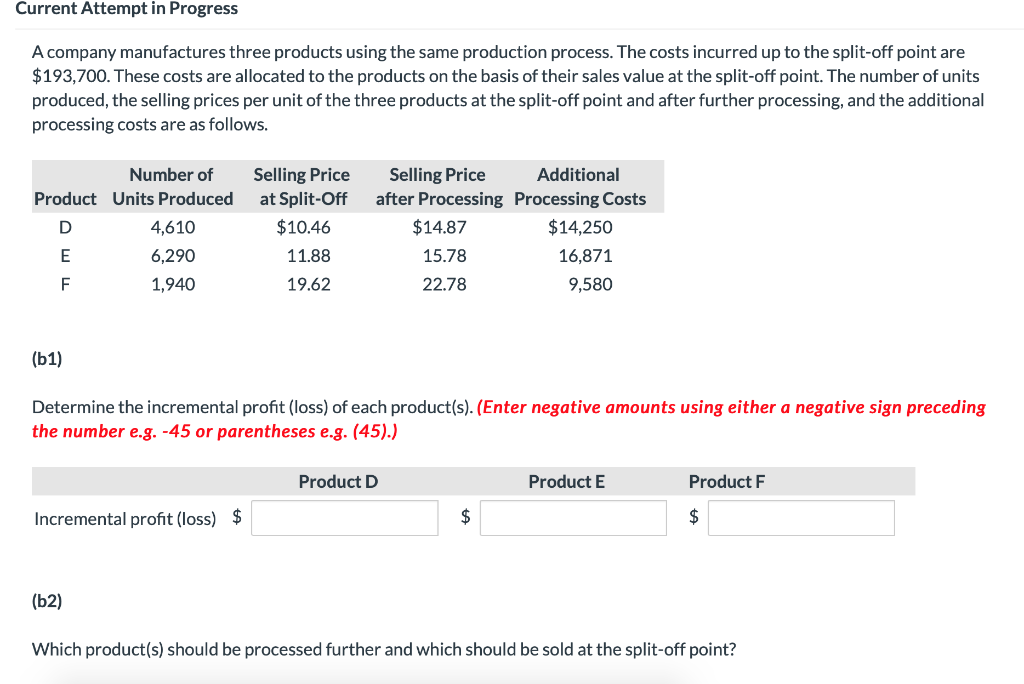Click the (b1) section label

pyautogui.click(x=44, y=358)
